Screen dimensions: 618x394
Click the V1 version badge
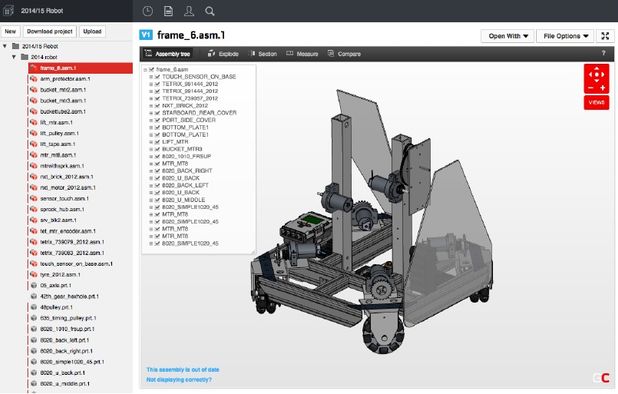coord(146,35)
